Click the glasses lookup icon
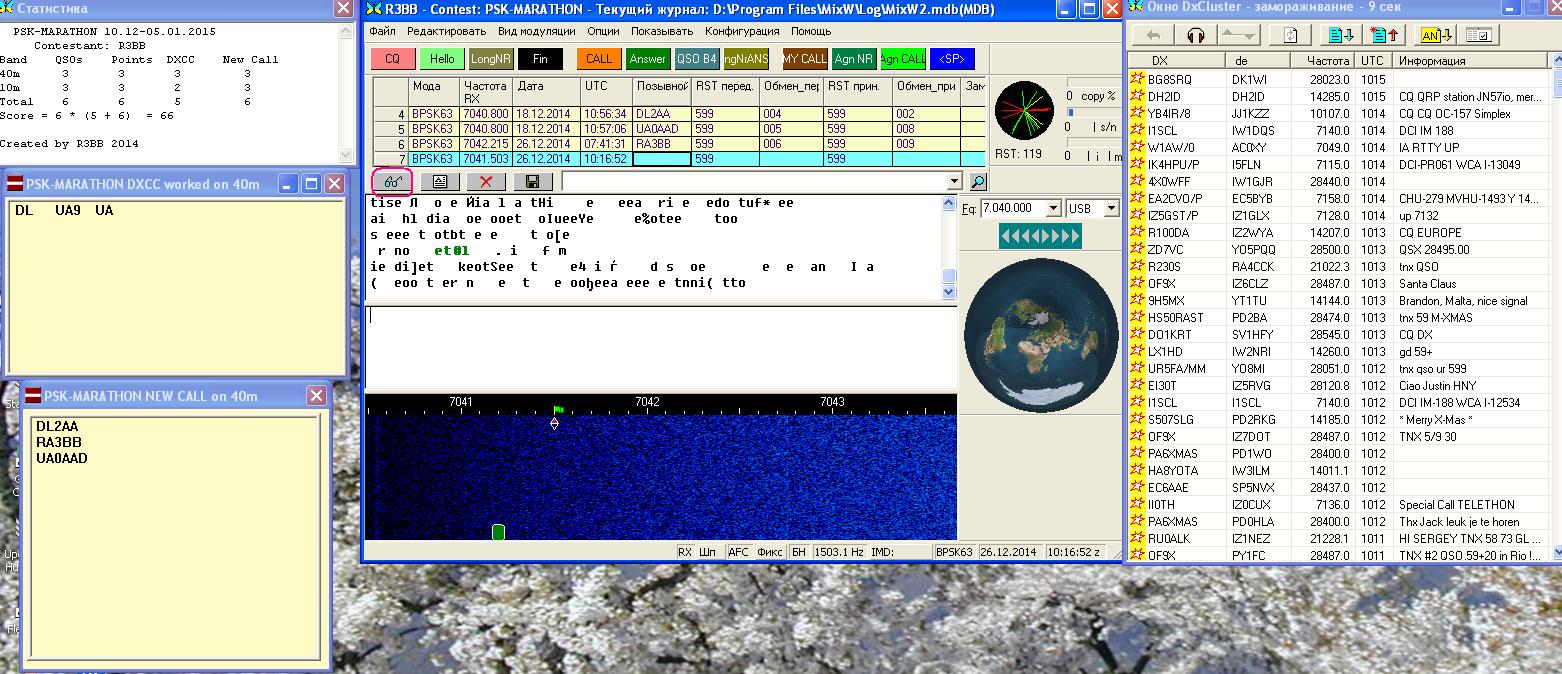Viewport: 1562px width, 674px height. click(x=392, y=181)
